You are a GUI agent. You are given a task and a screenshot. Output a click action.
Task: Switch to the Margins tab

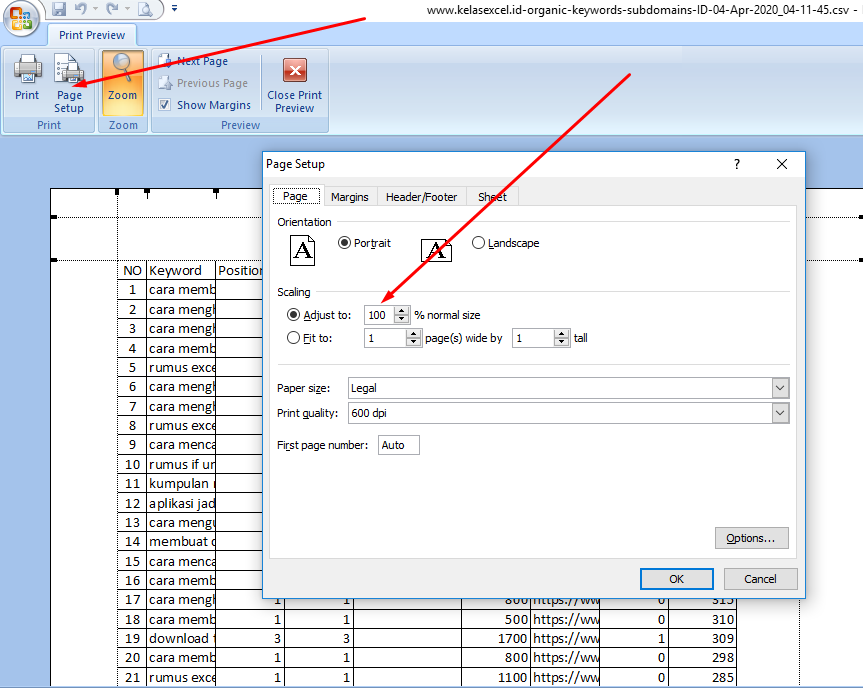coord(349,197)
